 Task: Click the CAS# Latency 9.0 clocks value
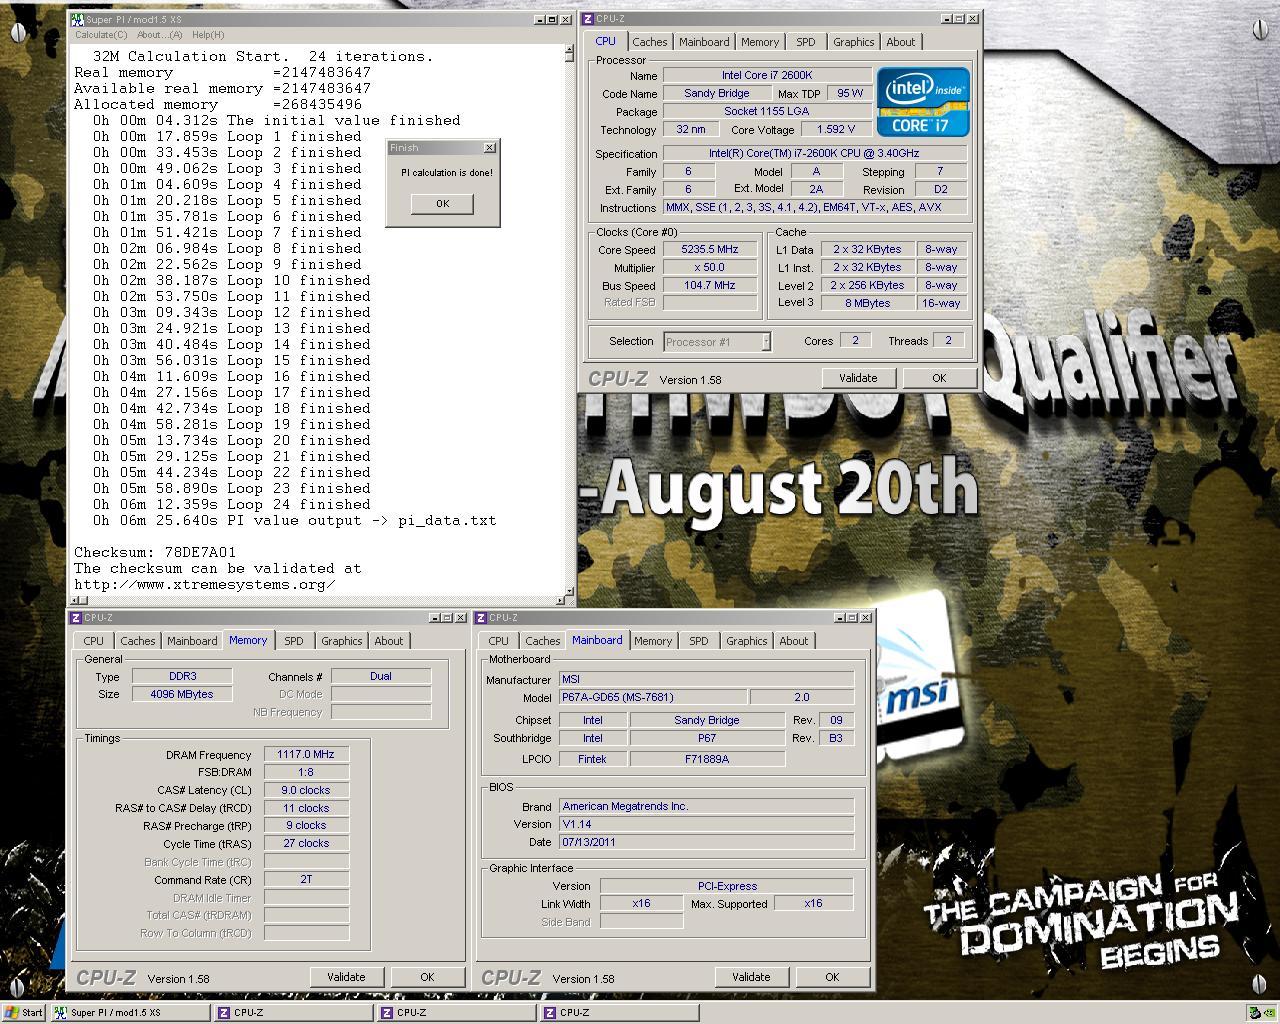coord(306,790)
